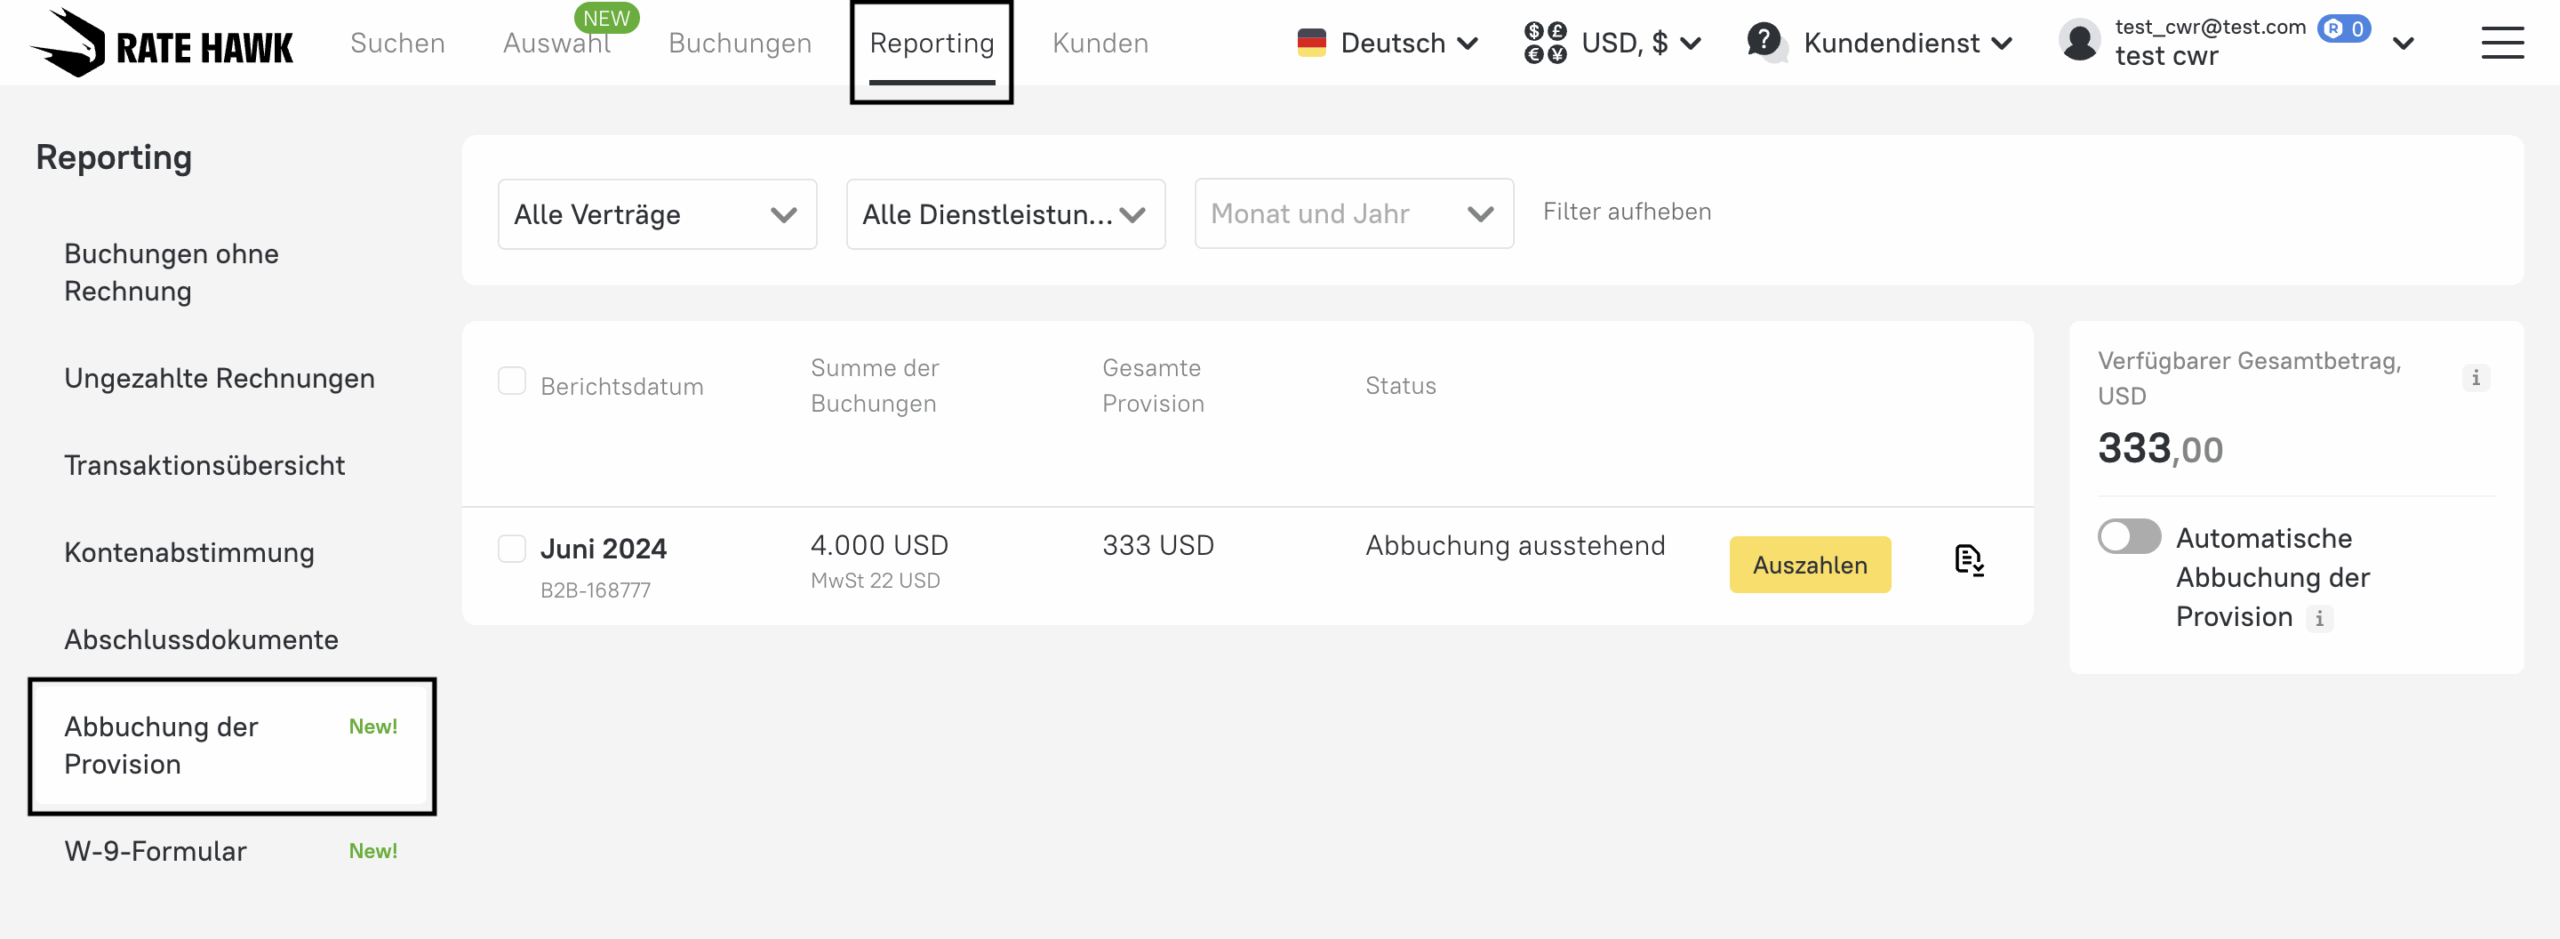Viewport: 2560px width, 939px height.
Task: Click the document report icon beside Auszahlen
Action: pos(1968,561)
